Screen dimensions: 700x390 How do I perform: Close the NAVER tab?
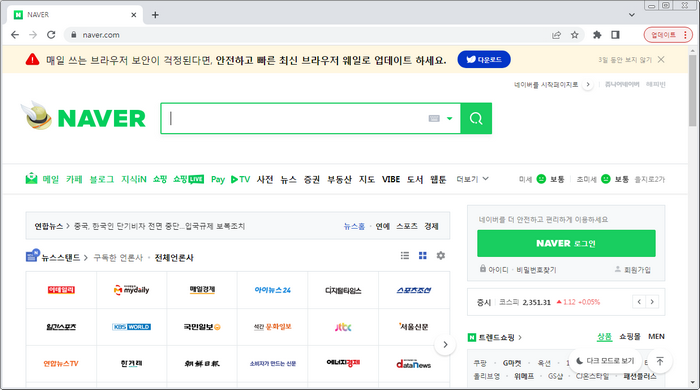tap(133, 15)
